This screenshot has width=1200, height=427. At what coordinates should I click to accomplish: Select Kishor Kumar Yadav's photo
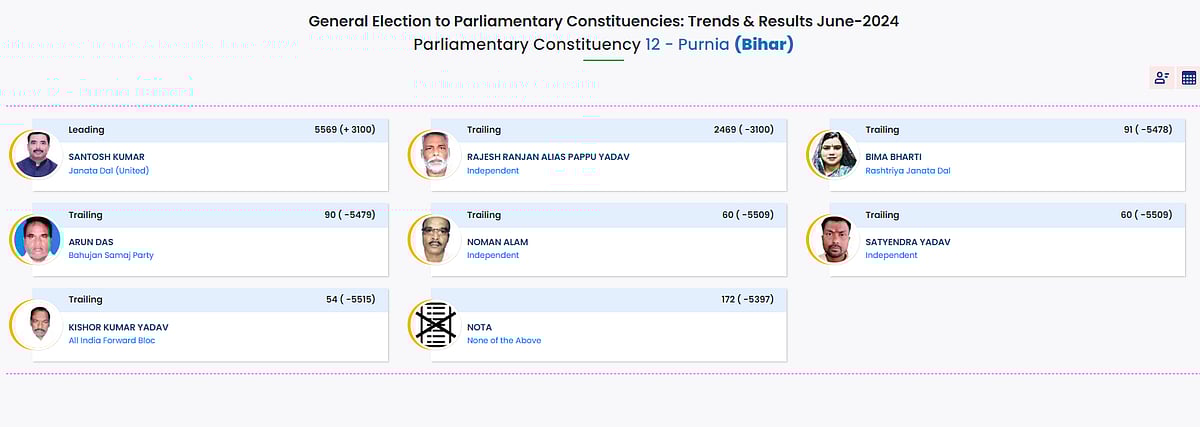(x=37, y=325)
